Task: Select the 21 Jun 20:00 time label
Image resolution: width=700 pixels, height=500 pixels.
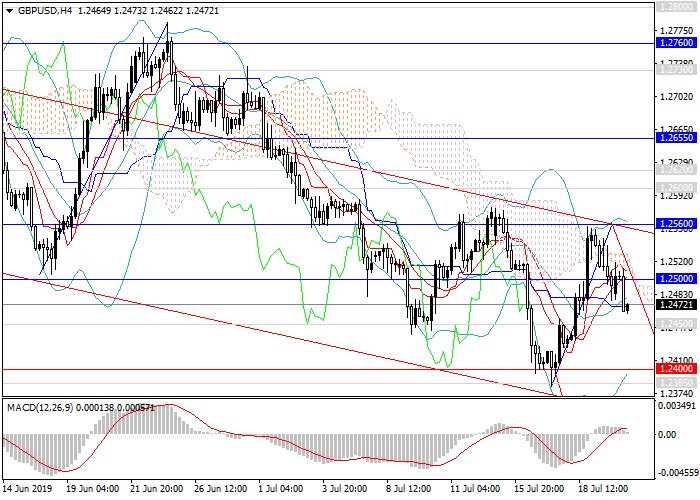Action: [x=158, y=490]
